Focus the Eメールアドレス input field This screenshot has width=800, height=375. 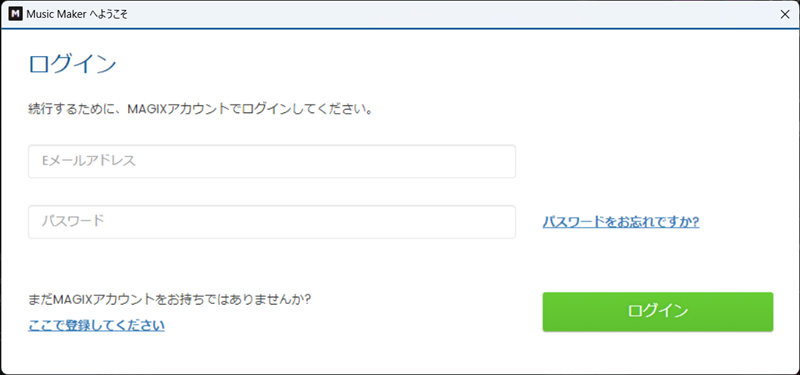[272, 161]
